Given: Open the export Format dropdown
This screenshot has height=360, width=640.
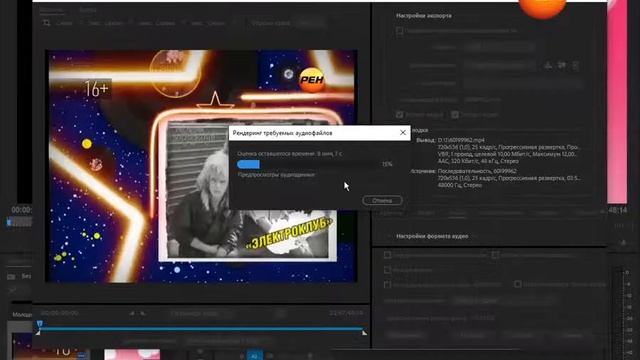Looking at the screenshot, I should click(x=500, y=47).
